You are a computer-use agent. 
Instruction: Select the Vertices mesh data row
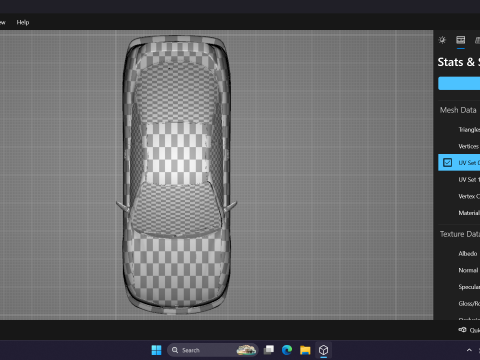pos(459,146)
